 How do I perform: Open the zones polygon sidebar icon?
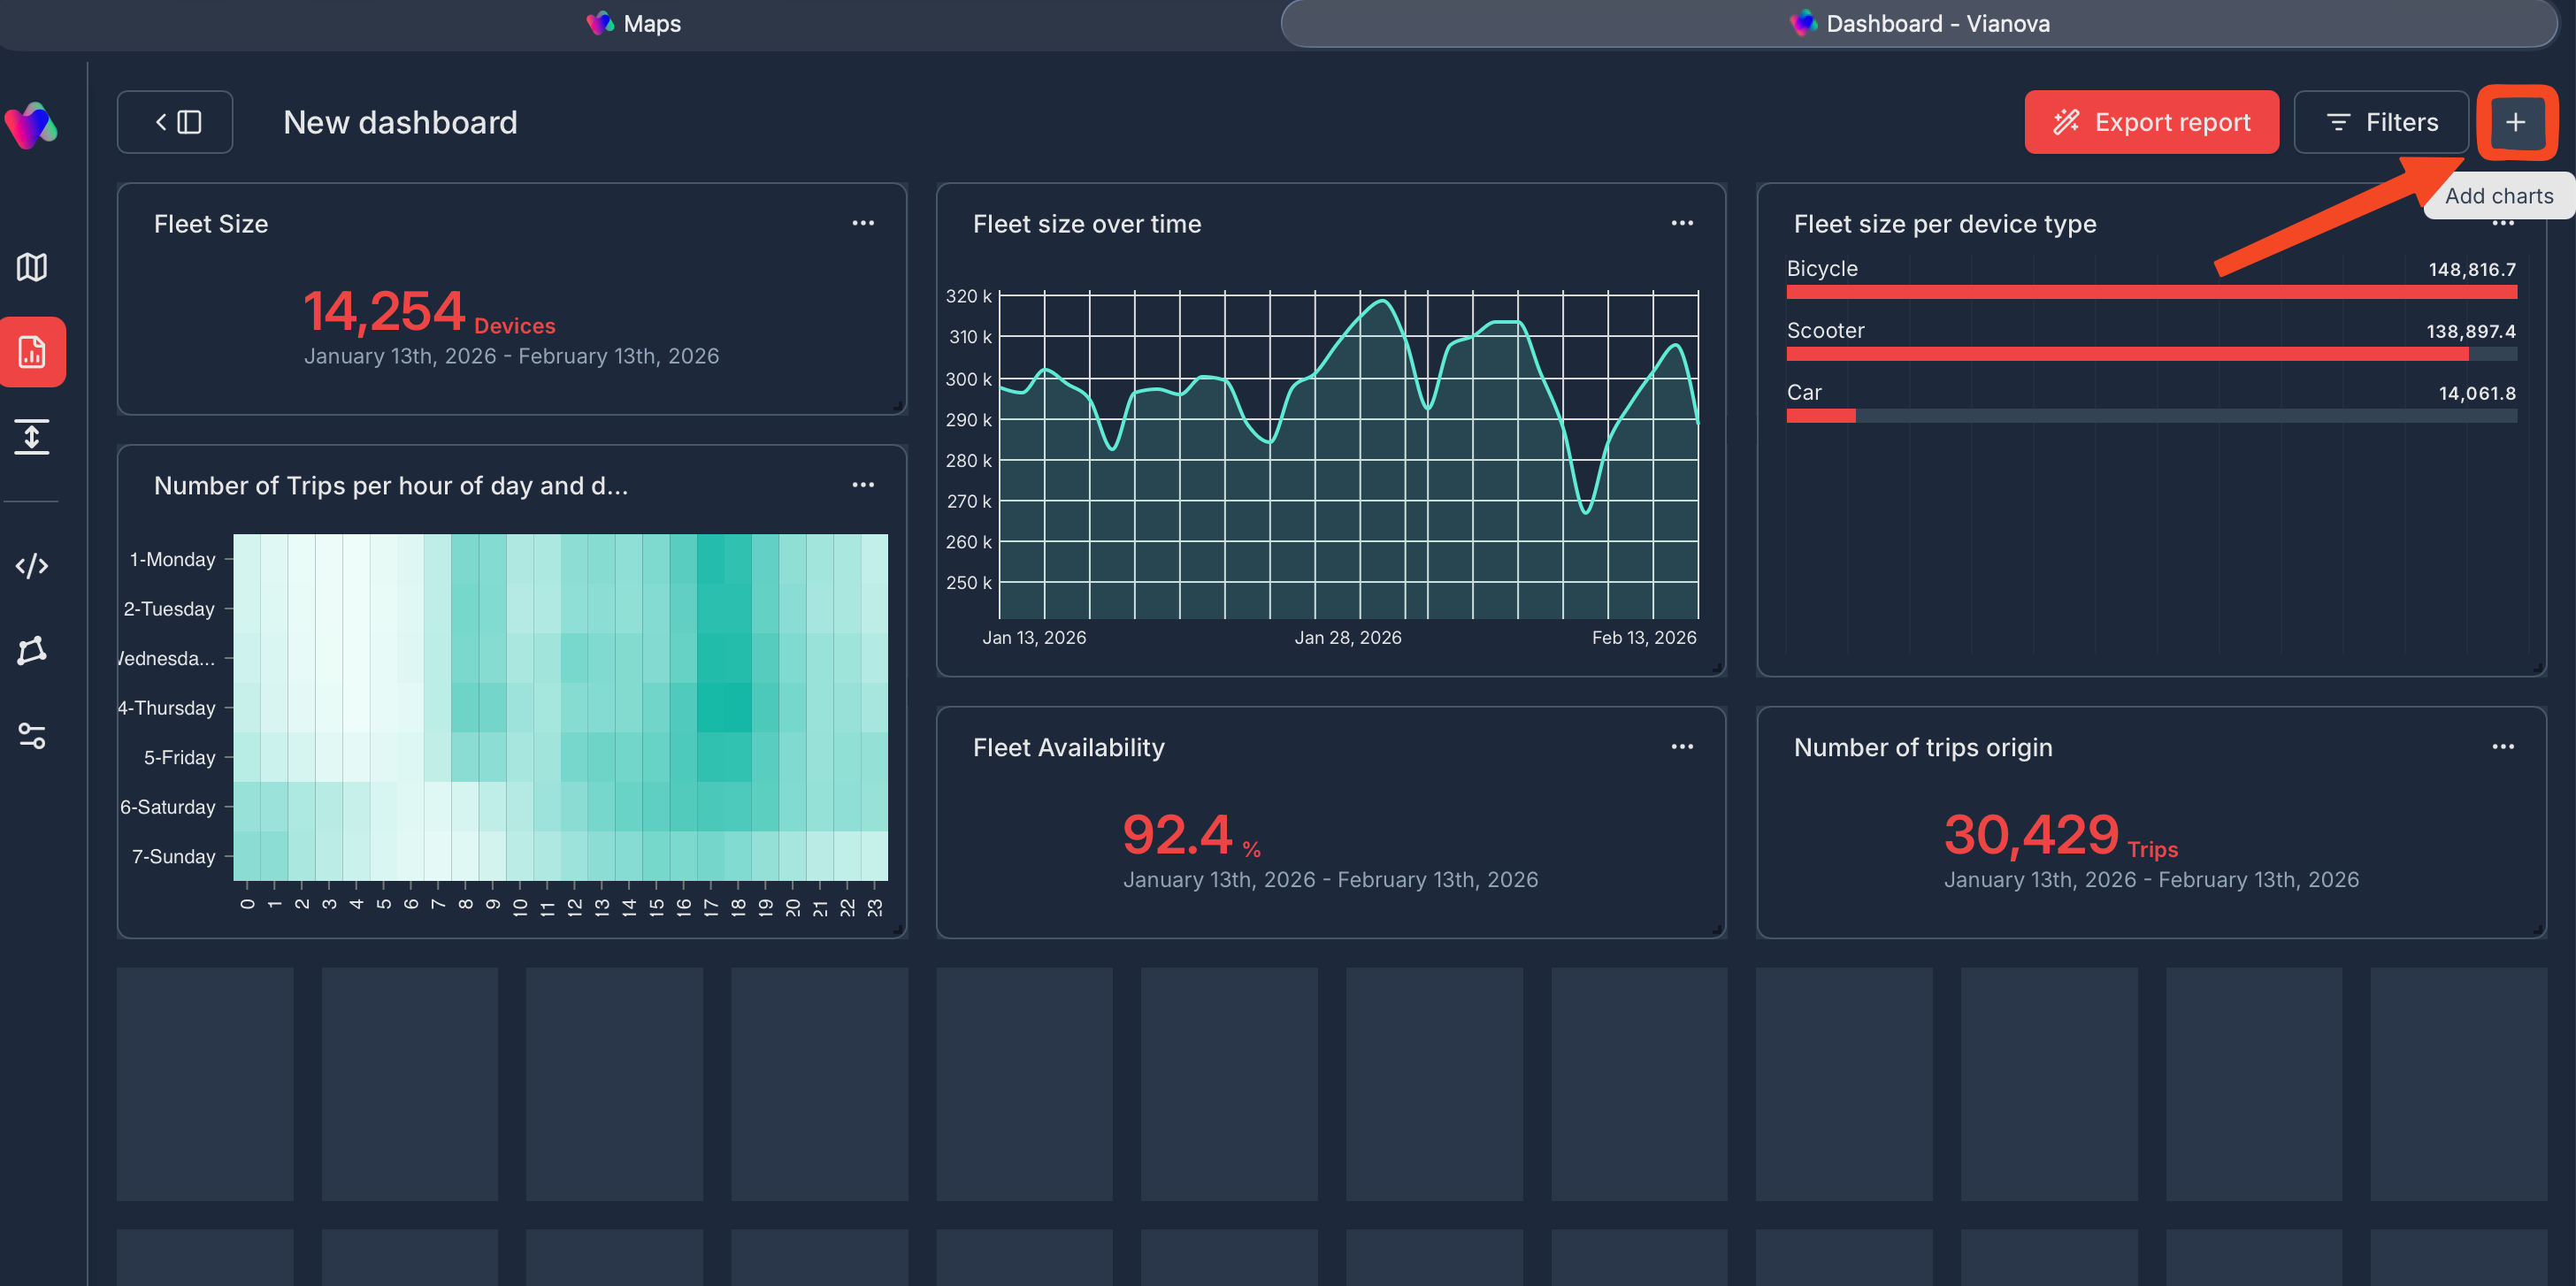click(32, 651)
